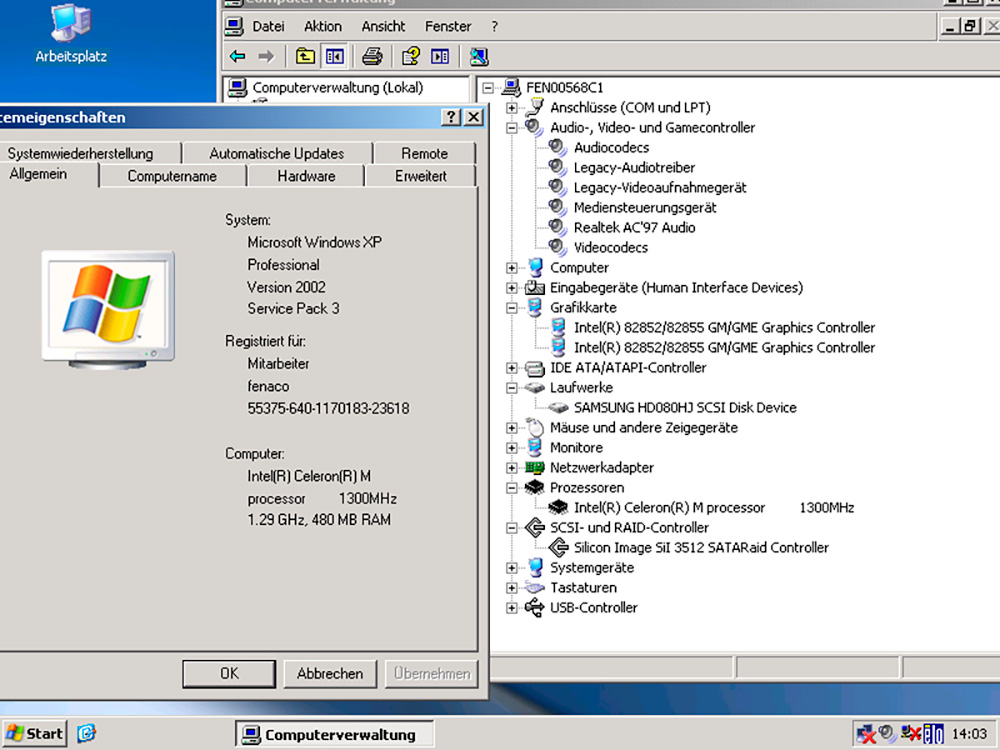The width and height of the screenshot is (1000, 750).
Task: Expand the USB-Controller node
Action: coord(512,608)
